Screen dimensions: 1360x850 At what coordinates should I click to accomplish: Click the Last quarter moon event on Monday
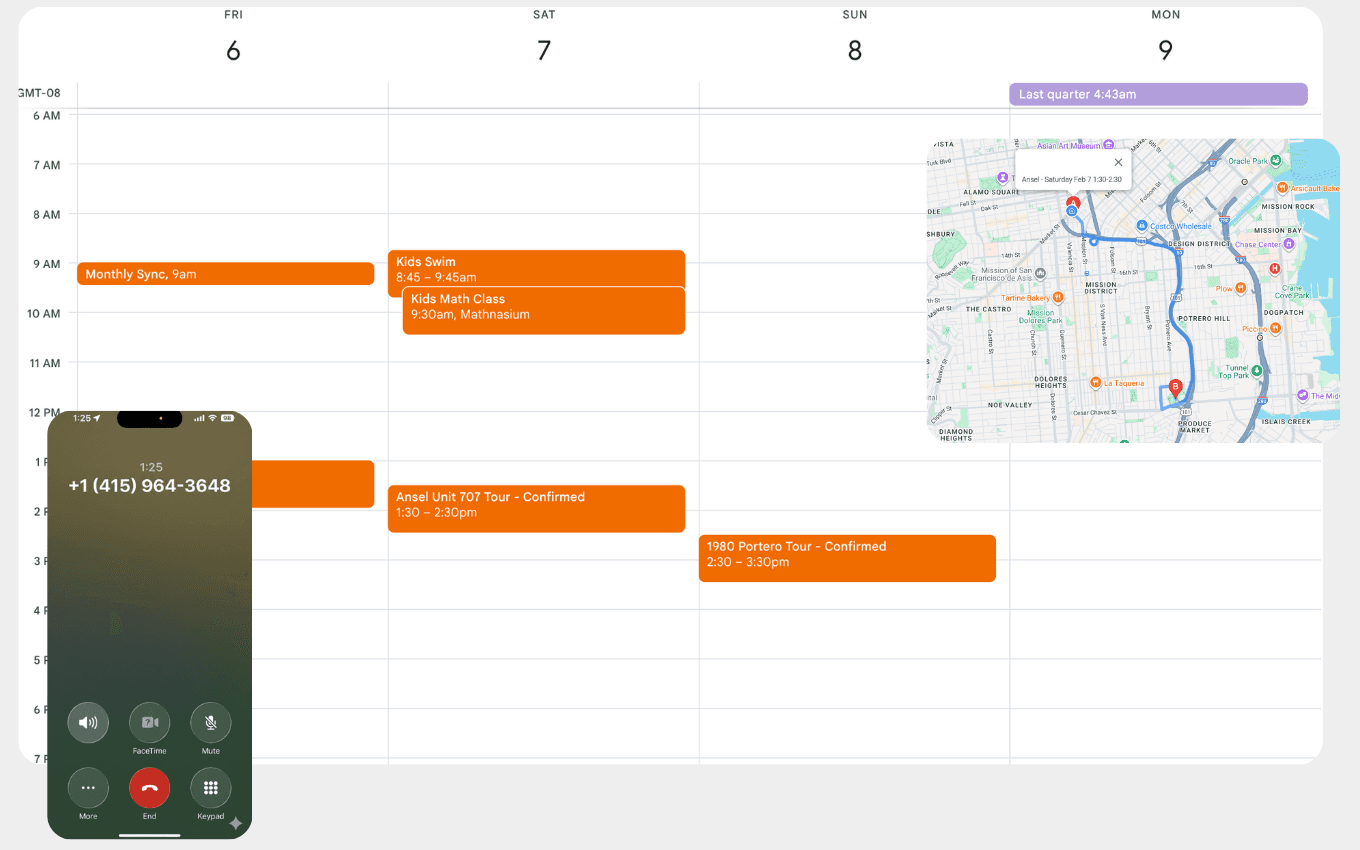[x=1158, y=94]
